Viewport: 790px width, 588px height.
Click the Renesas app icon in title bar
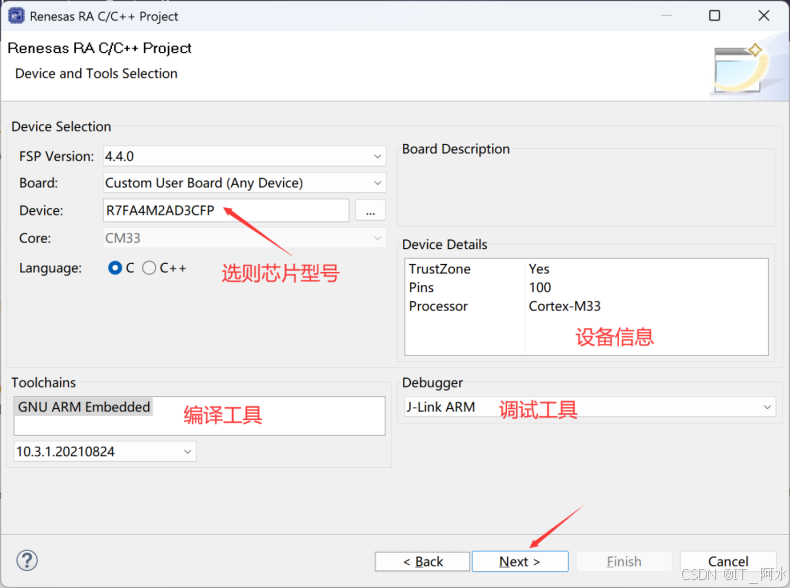(x=16, y=16)
